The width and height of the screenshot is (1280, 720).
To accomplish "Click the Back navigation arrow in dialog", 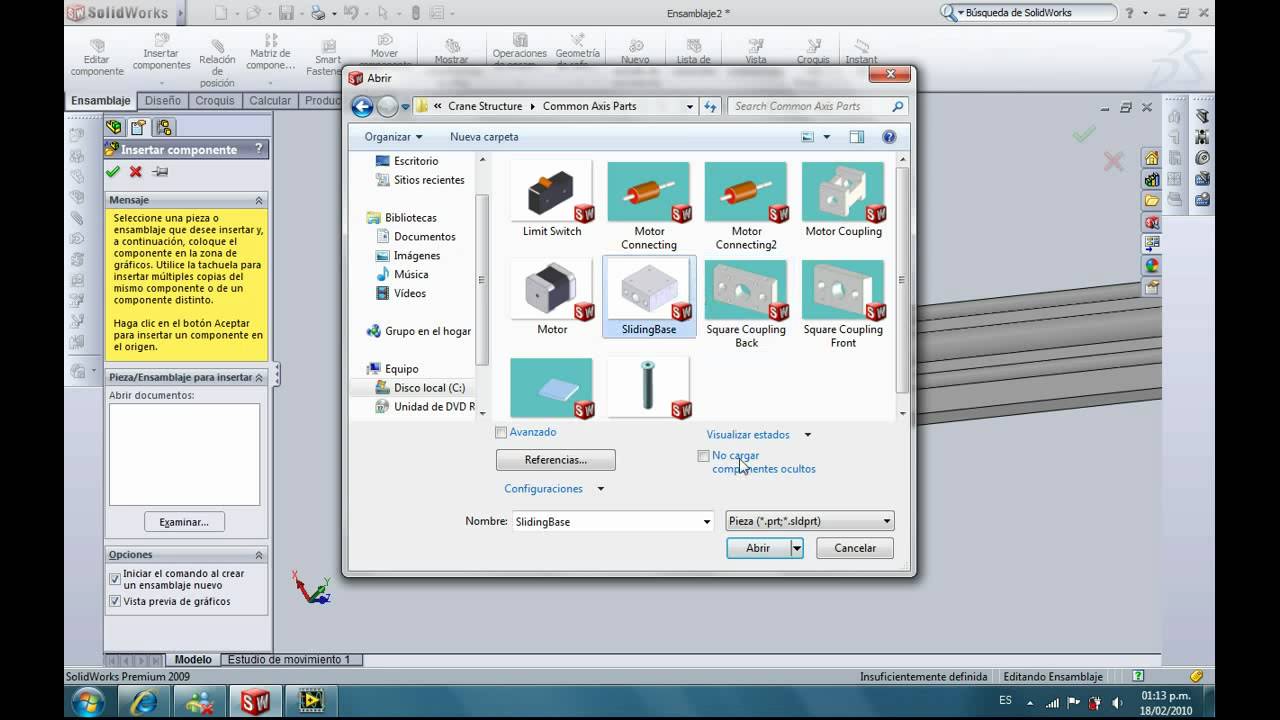I will pyautogui.click(x=362, y=107).
